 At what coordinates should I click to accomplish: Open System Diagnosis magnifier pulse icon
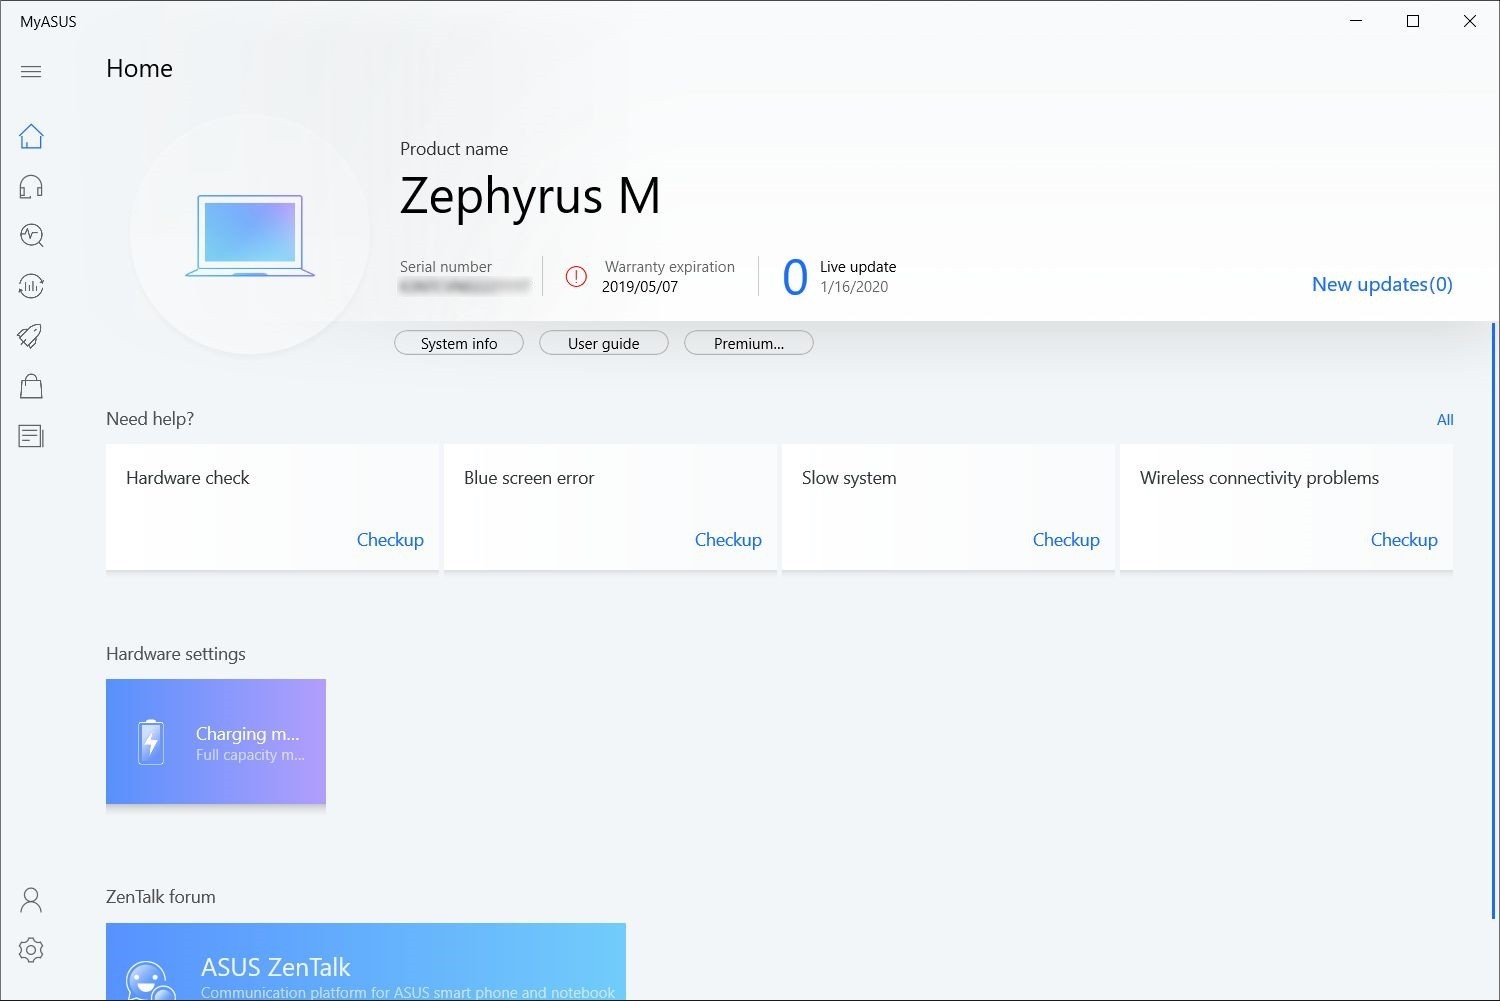(x=31, y=236)
